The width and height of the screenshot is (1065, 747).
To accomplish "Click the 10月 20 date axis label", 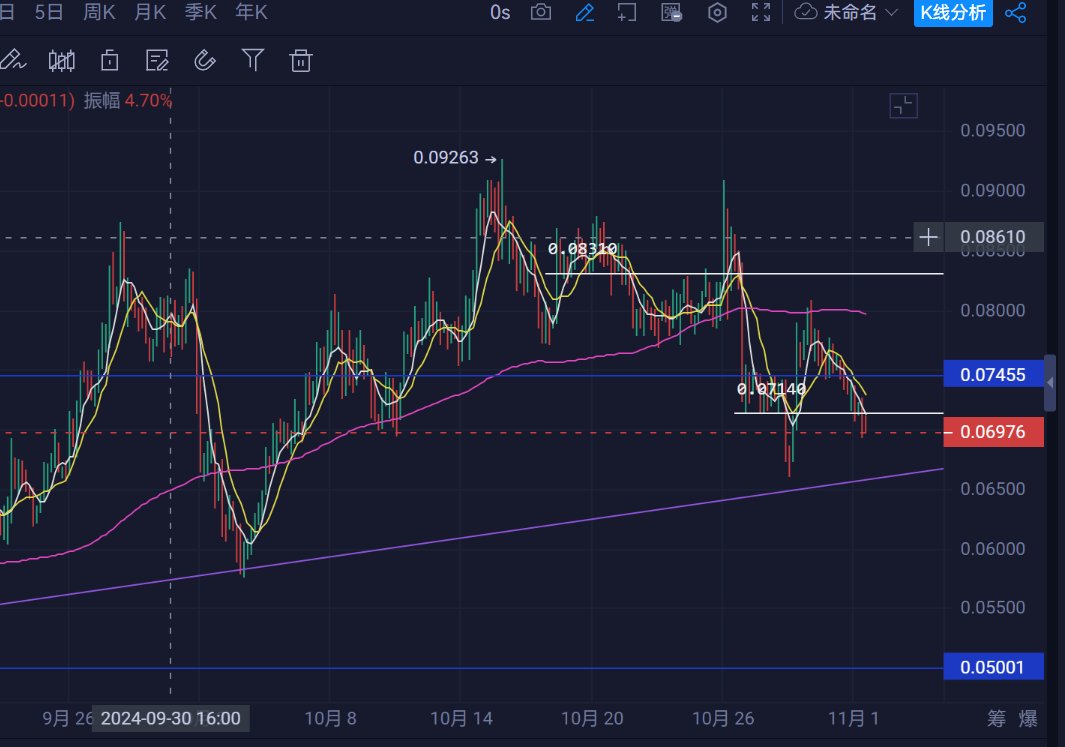I will point(592,718).
